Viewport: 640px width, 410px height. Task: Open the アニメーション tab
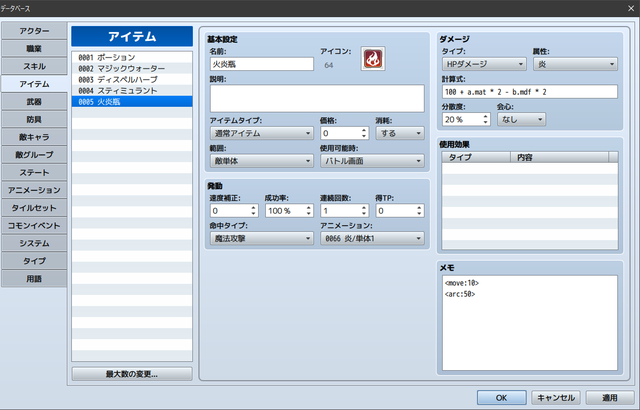34,190
